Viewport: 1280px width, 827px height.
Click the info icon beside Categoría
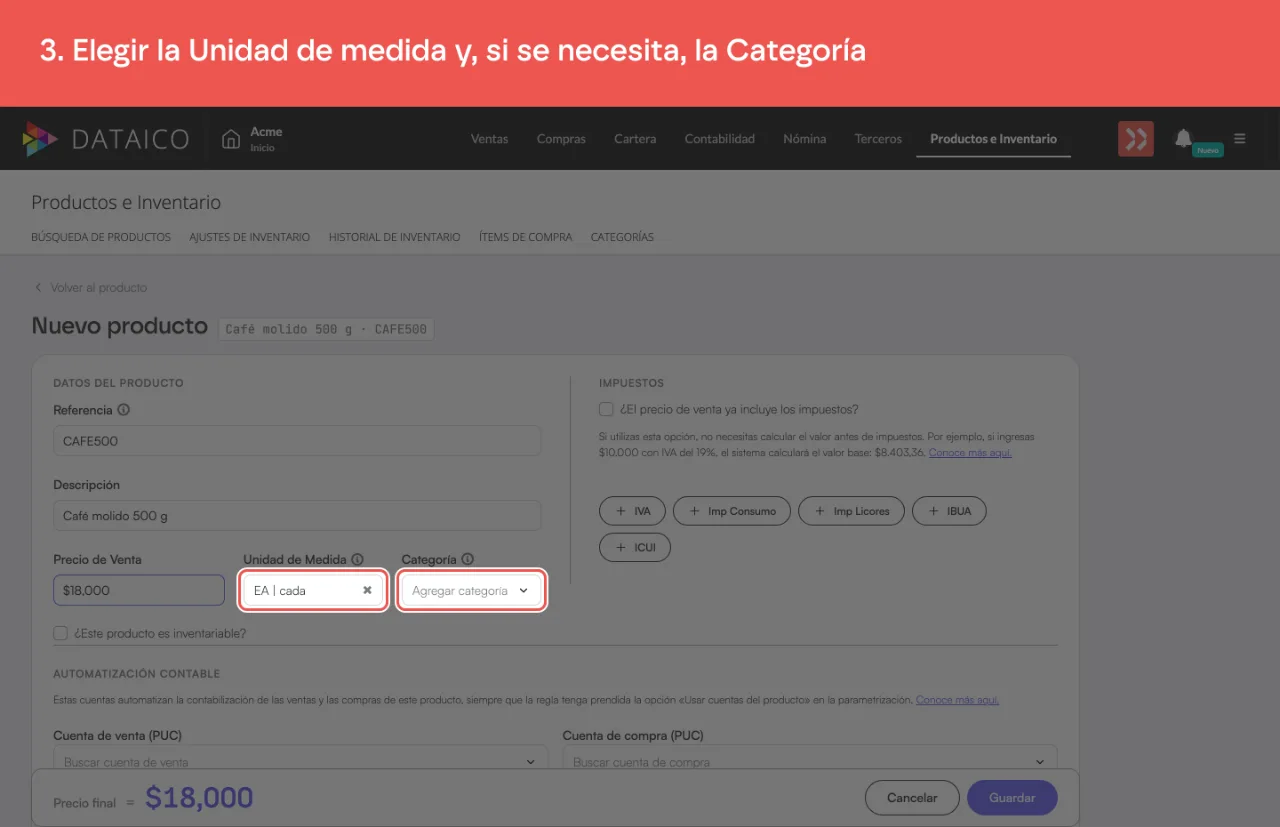point(467,560)
